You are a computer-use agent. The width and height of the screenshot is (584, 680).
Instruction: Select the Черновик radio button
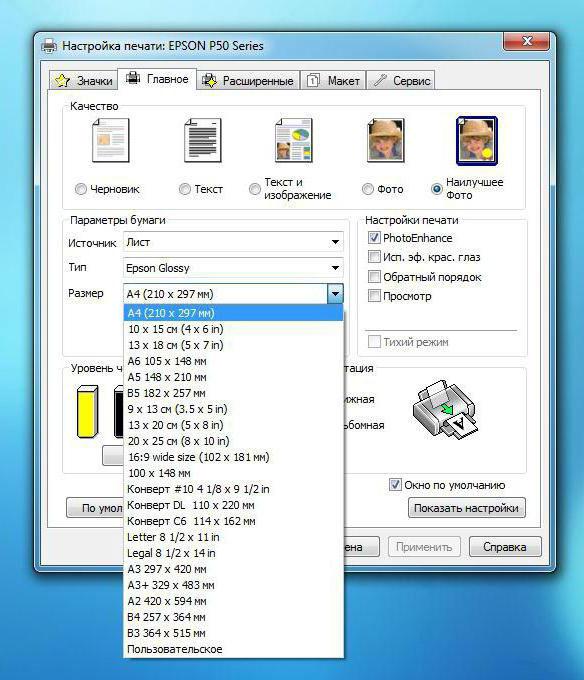point(81,189)
